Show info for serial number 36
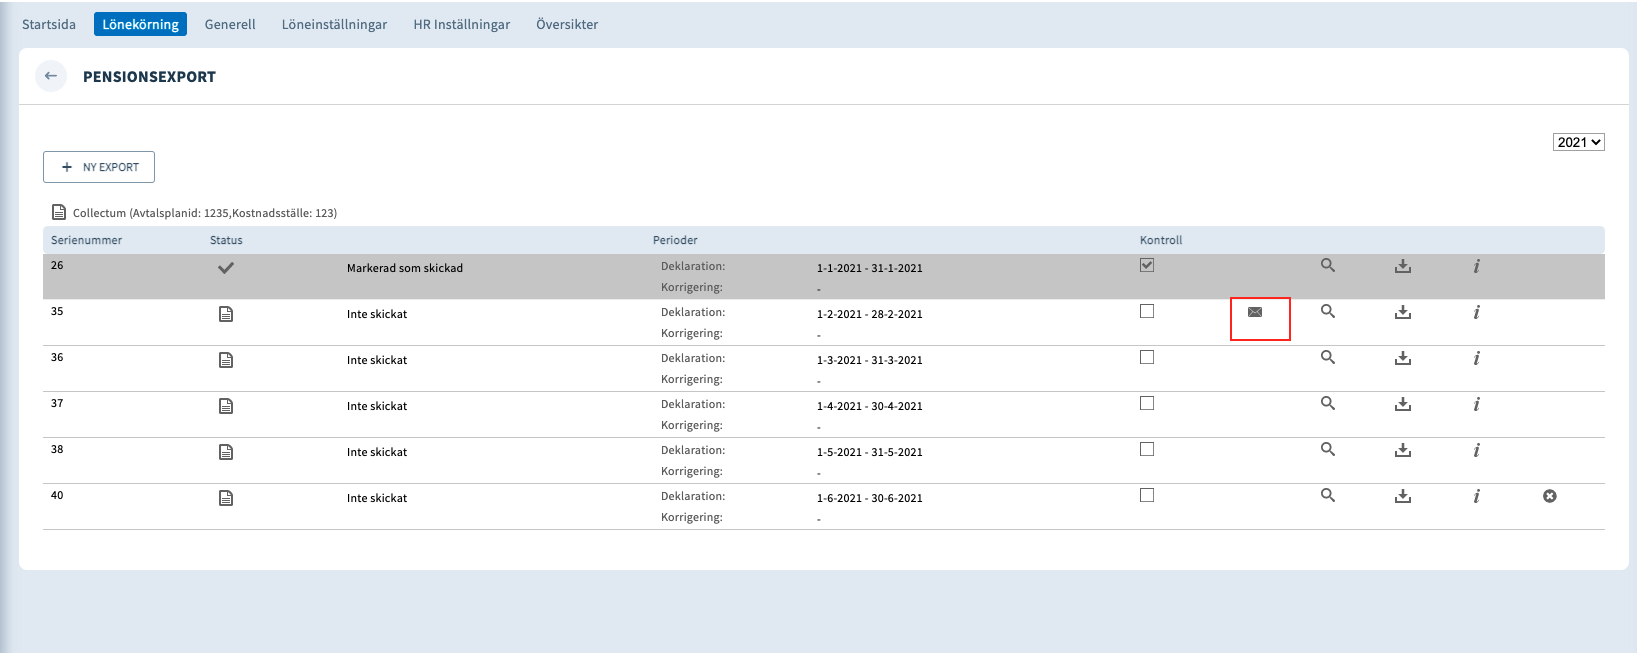The height and width of the screenshot is (653, 1637). (x=1476, y=358)
